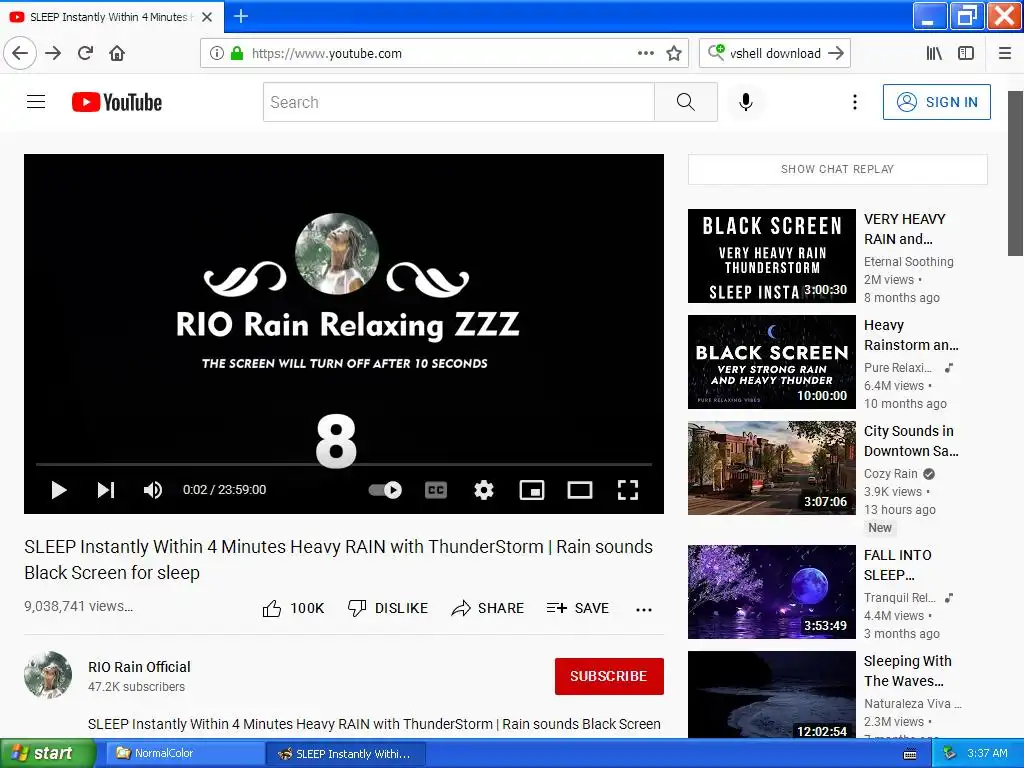This screenshot has height=768, width=1024.
Task: Toggle theater mode
Action: 580,490
